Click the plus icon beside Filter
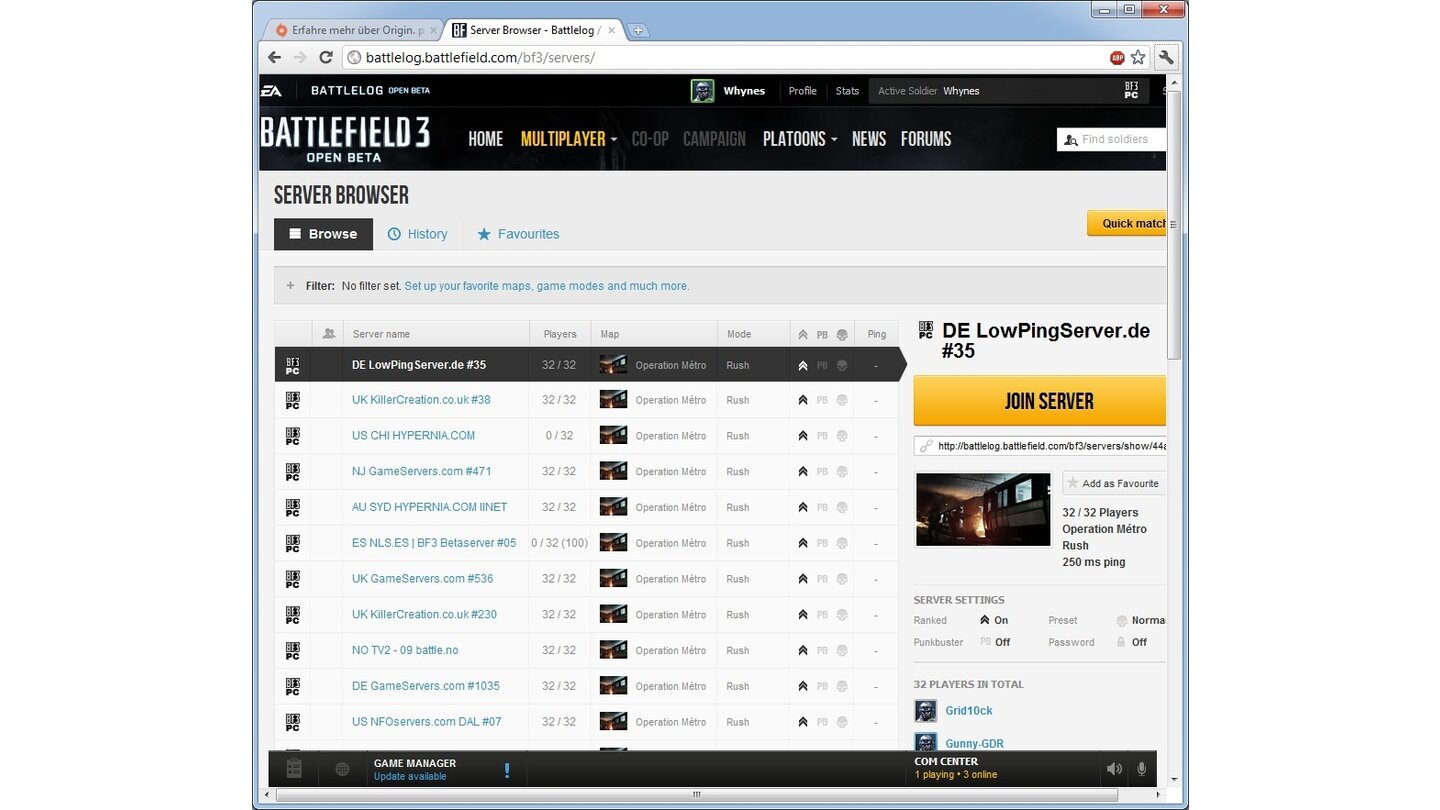The image size is (1440, 810). 290,285
